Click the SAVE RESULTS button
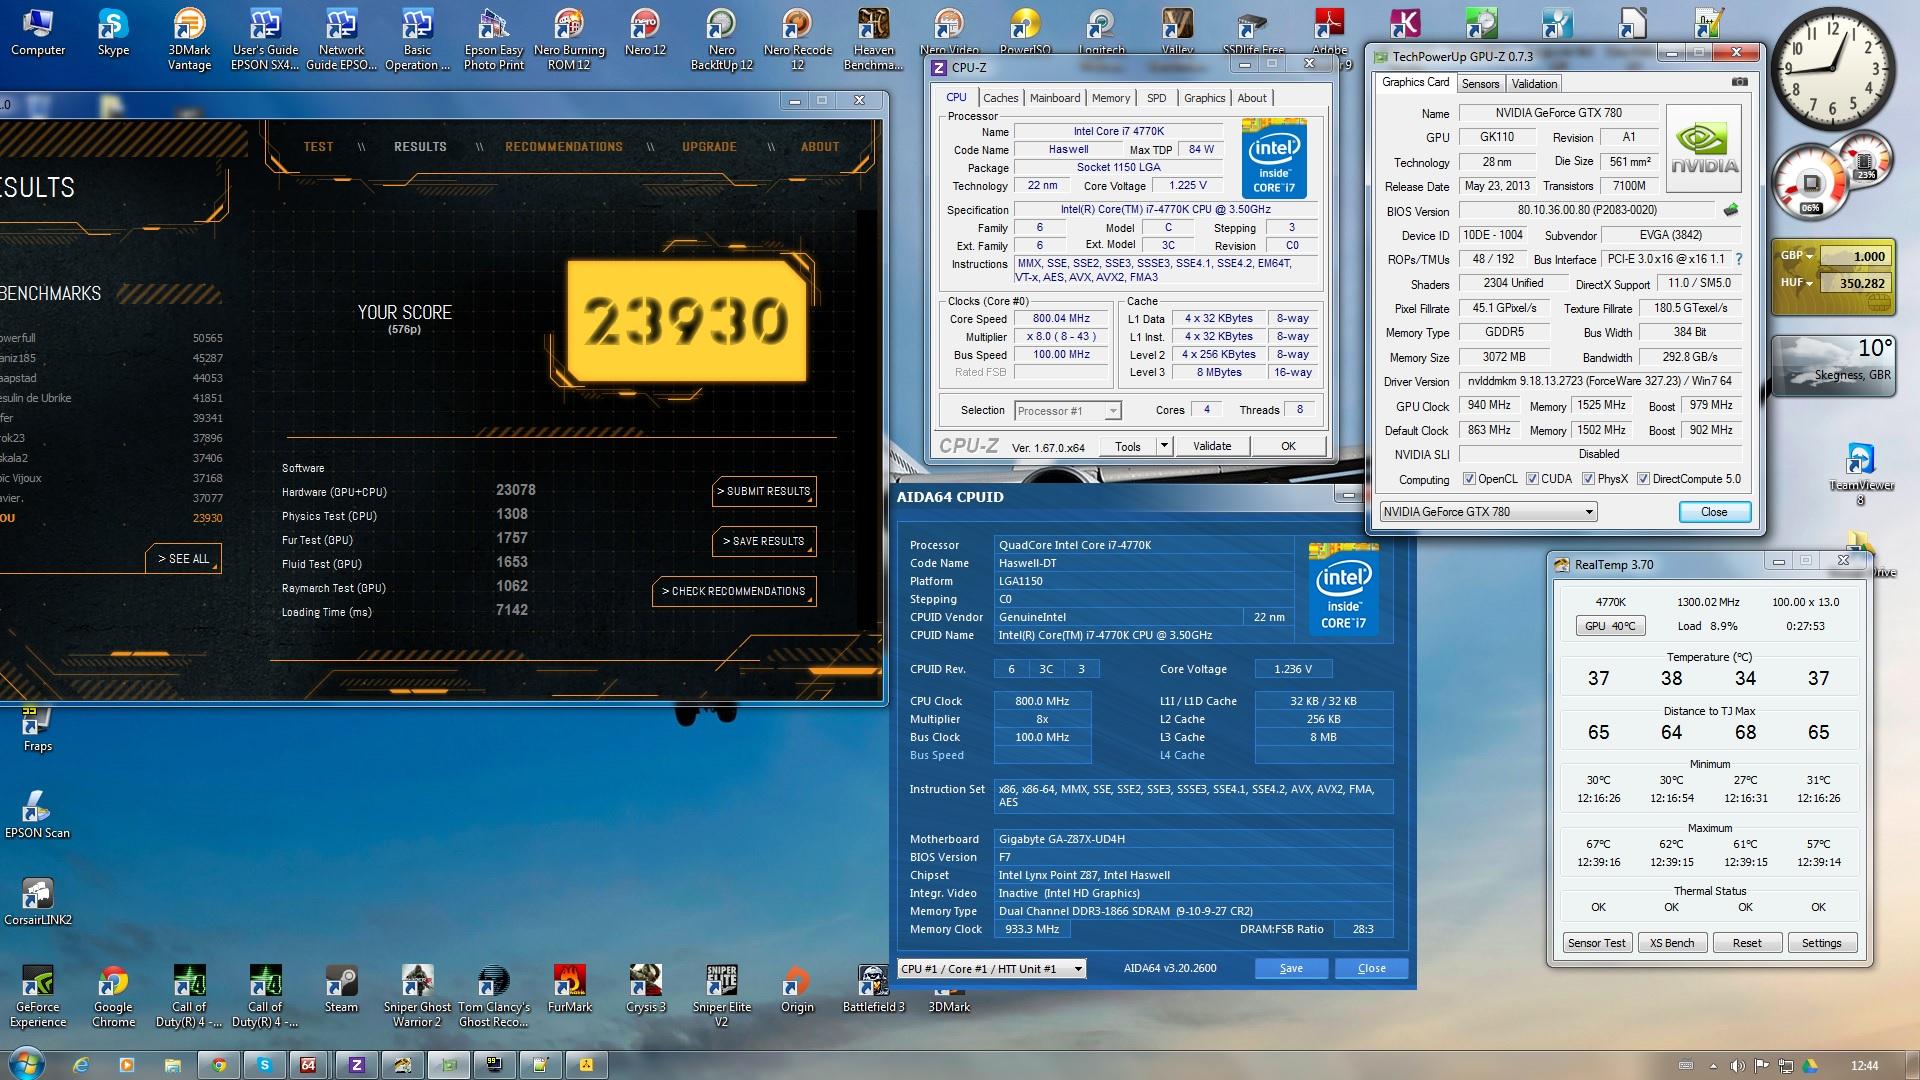Screen dimensions: 1920x1080 764,541
